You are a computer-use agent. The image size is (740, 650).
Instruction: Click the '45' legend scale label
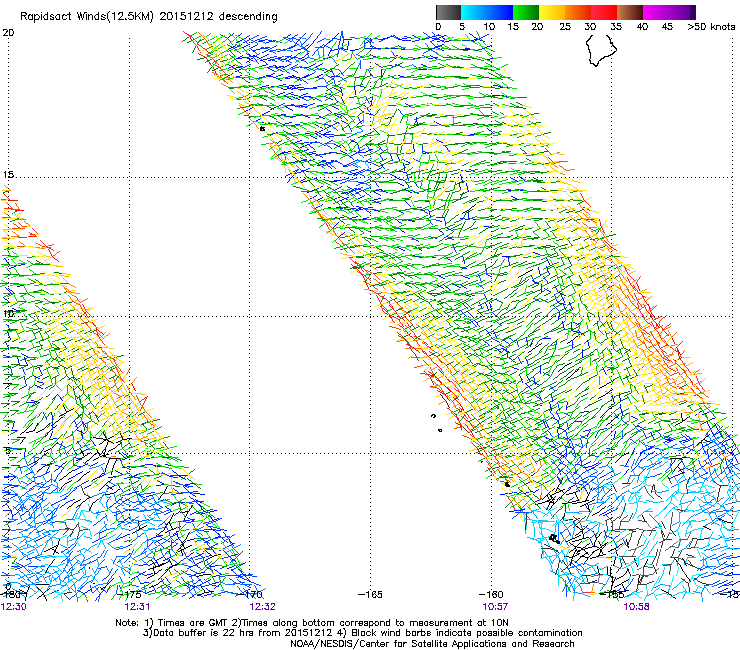click(x=666, y=27)
